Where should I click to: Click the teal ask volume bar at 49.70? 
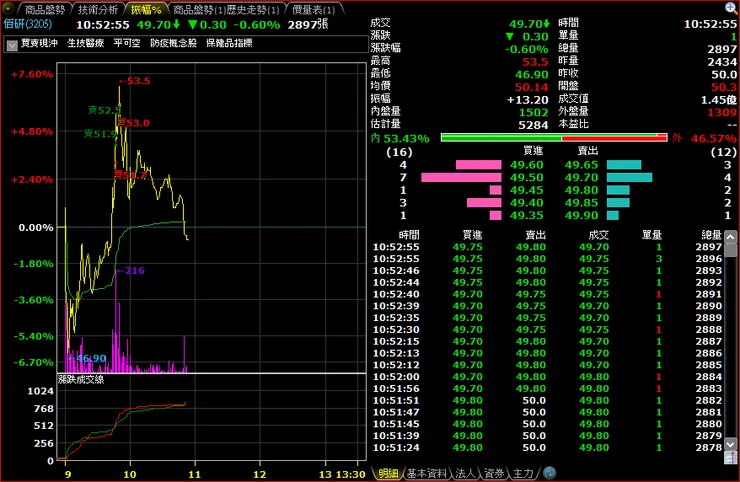tap(630, 178)
